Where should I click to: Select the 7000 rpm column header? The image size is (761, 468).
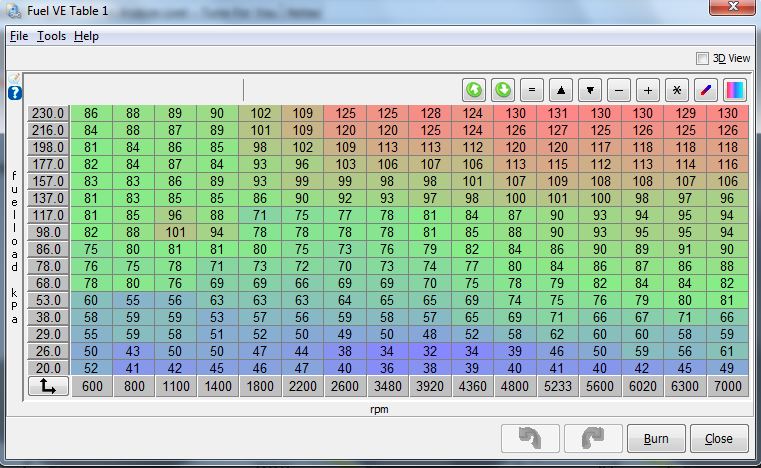[x=728, y=386]
